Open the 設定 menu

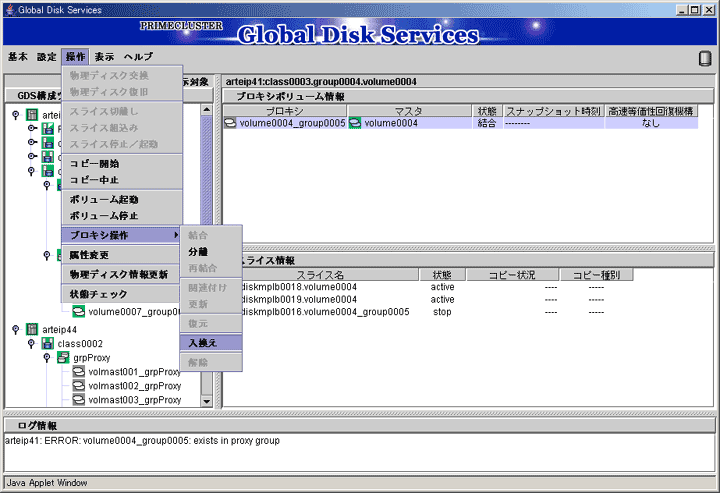click(47, 56)
